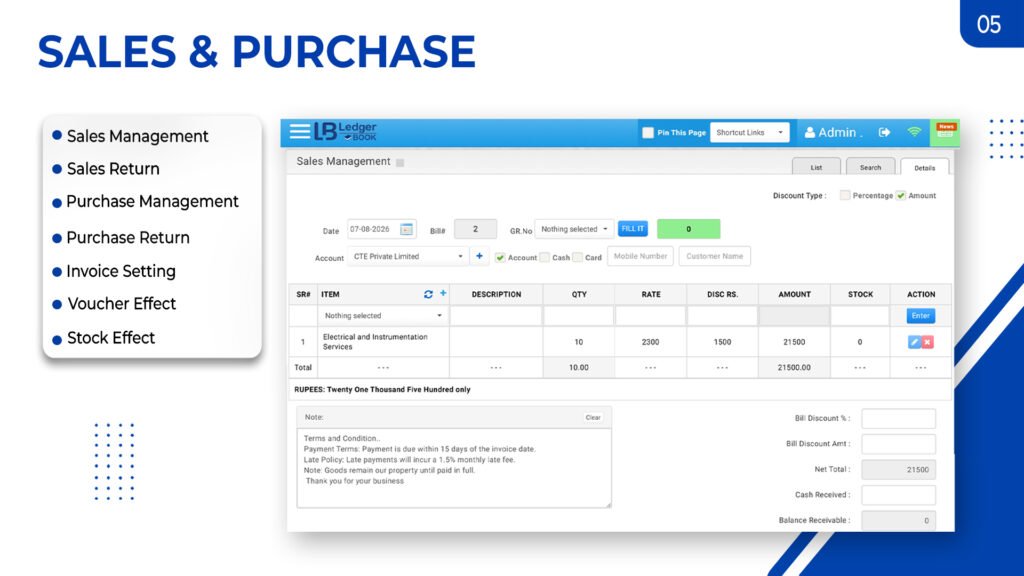Click the small square beside Sales Management title

tap(400, 163)
